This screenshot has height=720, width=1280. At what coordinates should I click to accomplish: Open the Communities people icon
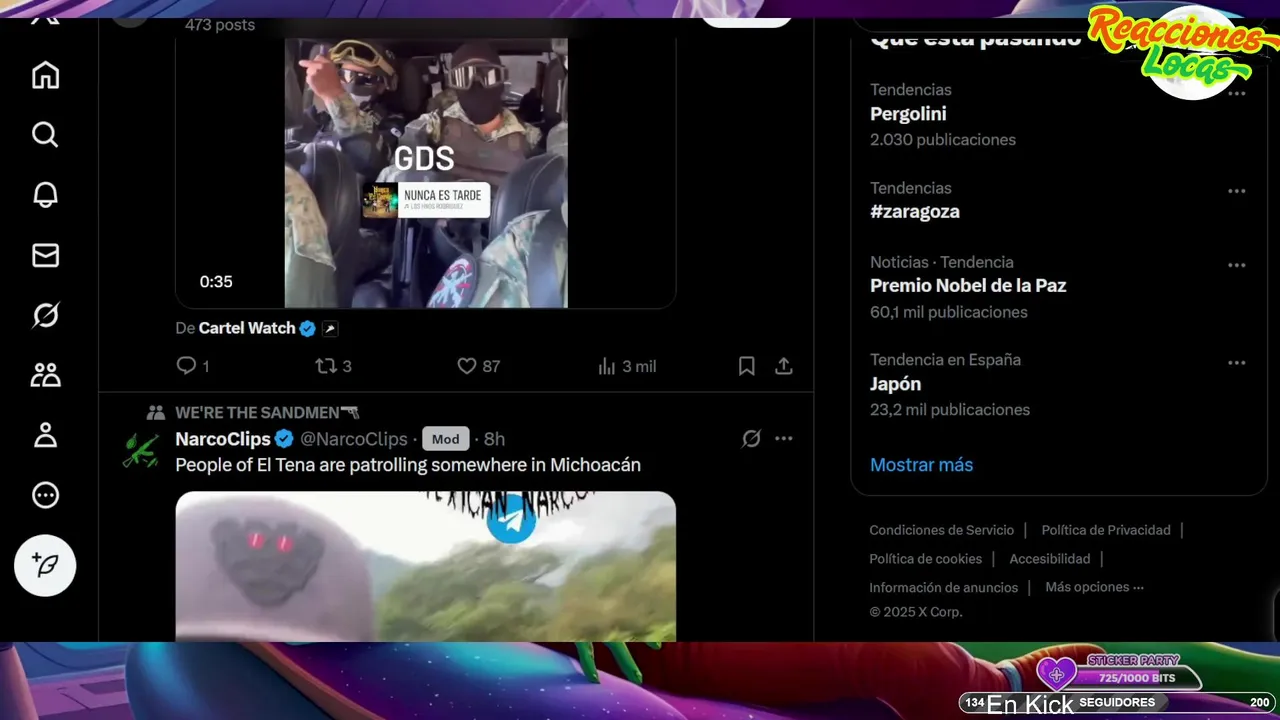tap(45, 375)
